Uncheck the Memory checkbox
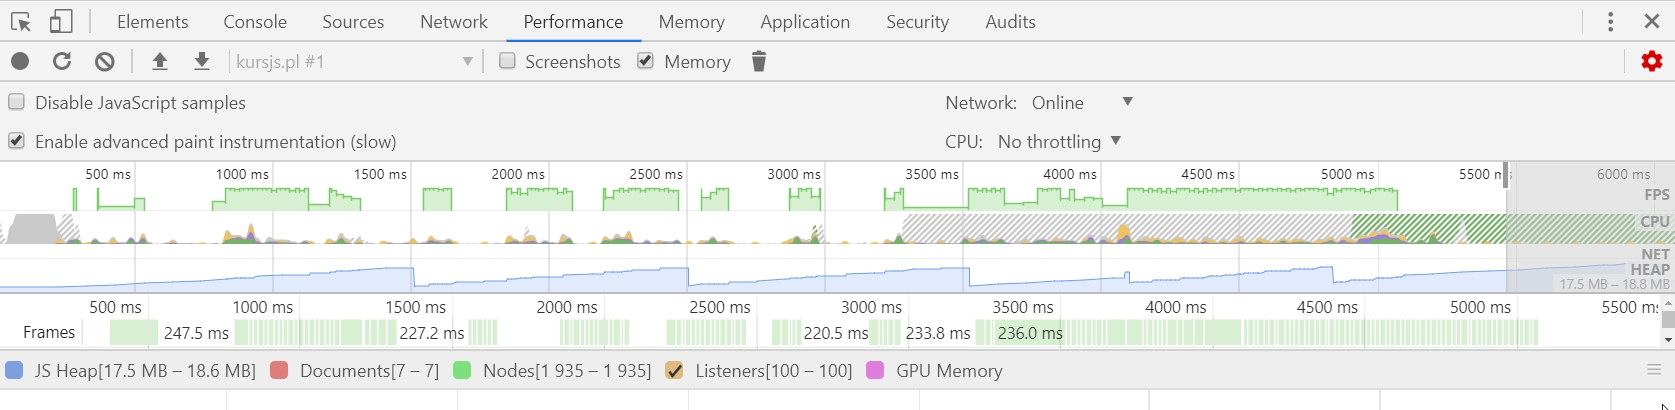The height and width of the screenshot is (410, 1675). pyautogui.click(x=646, y=61)
